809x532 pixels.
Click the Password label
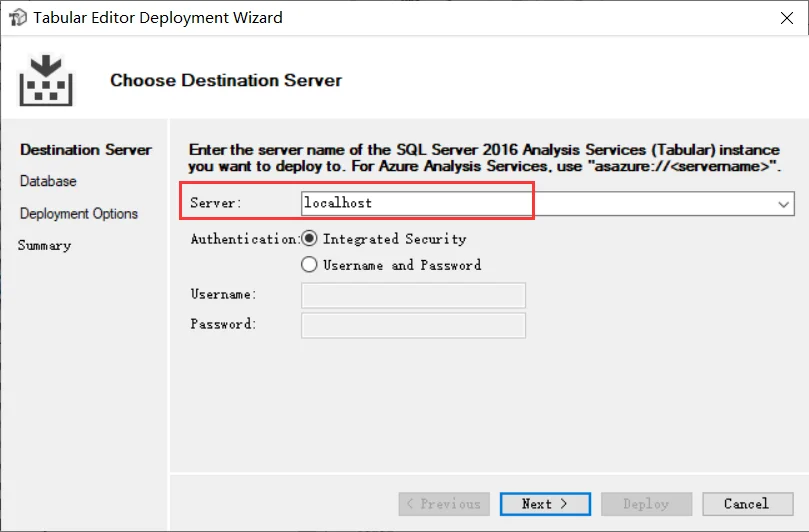coord(223,324)
